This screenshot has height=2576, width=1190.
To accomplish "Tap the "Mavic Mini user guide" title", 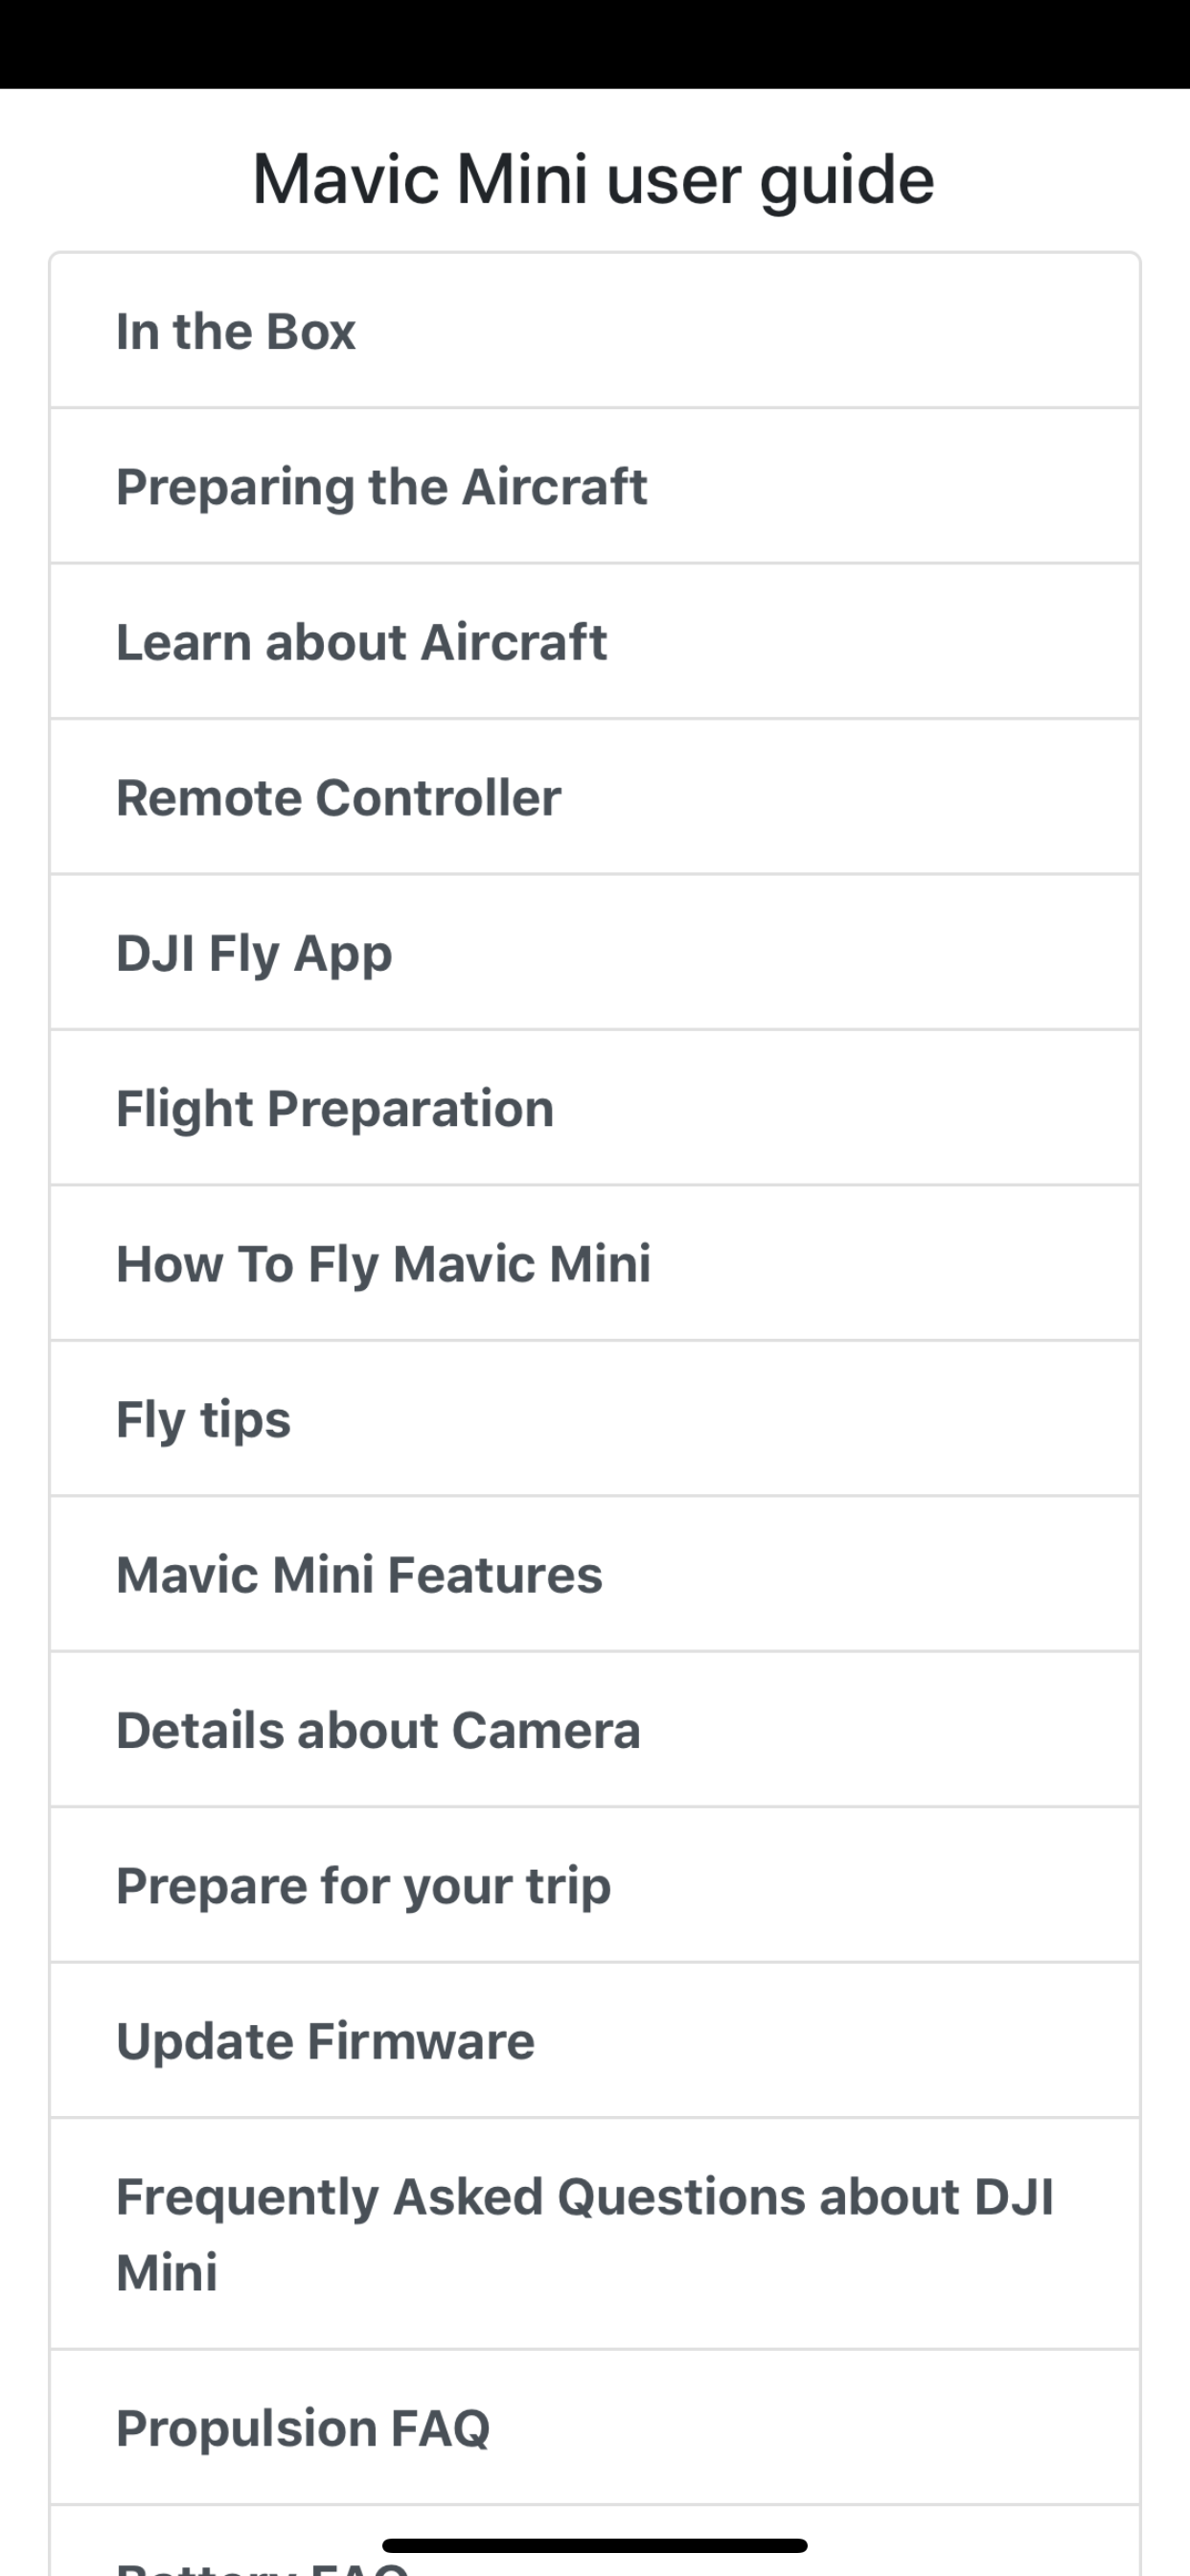I will click(594, 178).
